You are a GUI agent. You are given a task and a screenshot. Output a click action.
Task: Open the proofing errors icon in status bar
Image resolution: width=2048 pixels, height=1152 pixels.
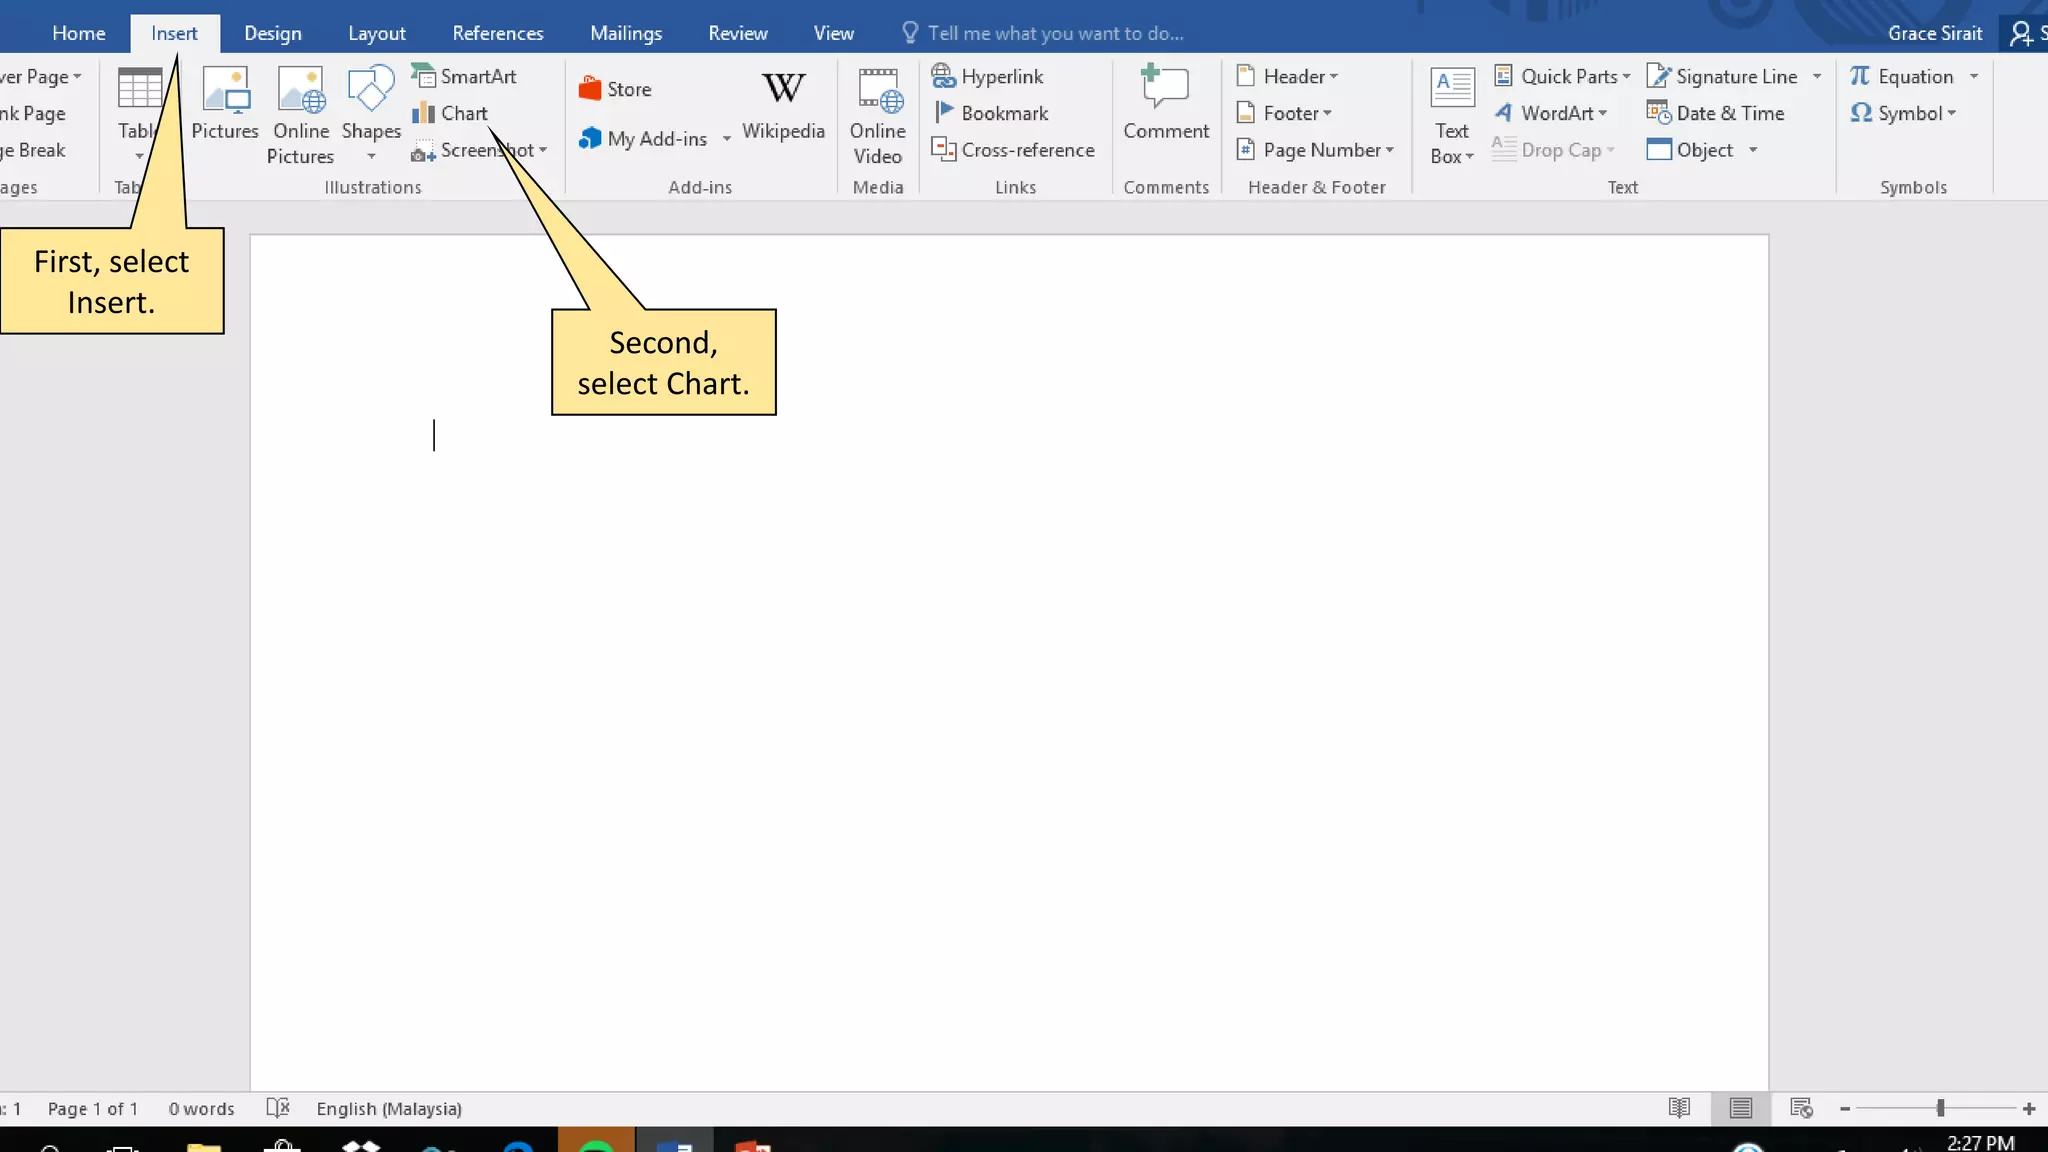point(278,1108)
